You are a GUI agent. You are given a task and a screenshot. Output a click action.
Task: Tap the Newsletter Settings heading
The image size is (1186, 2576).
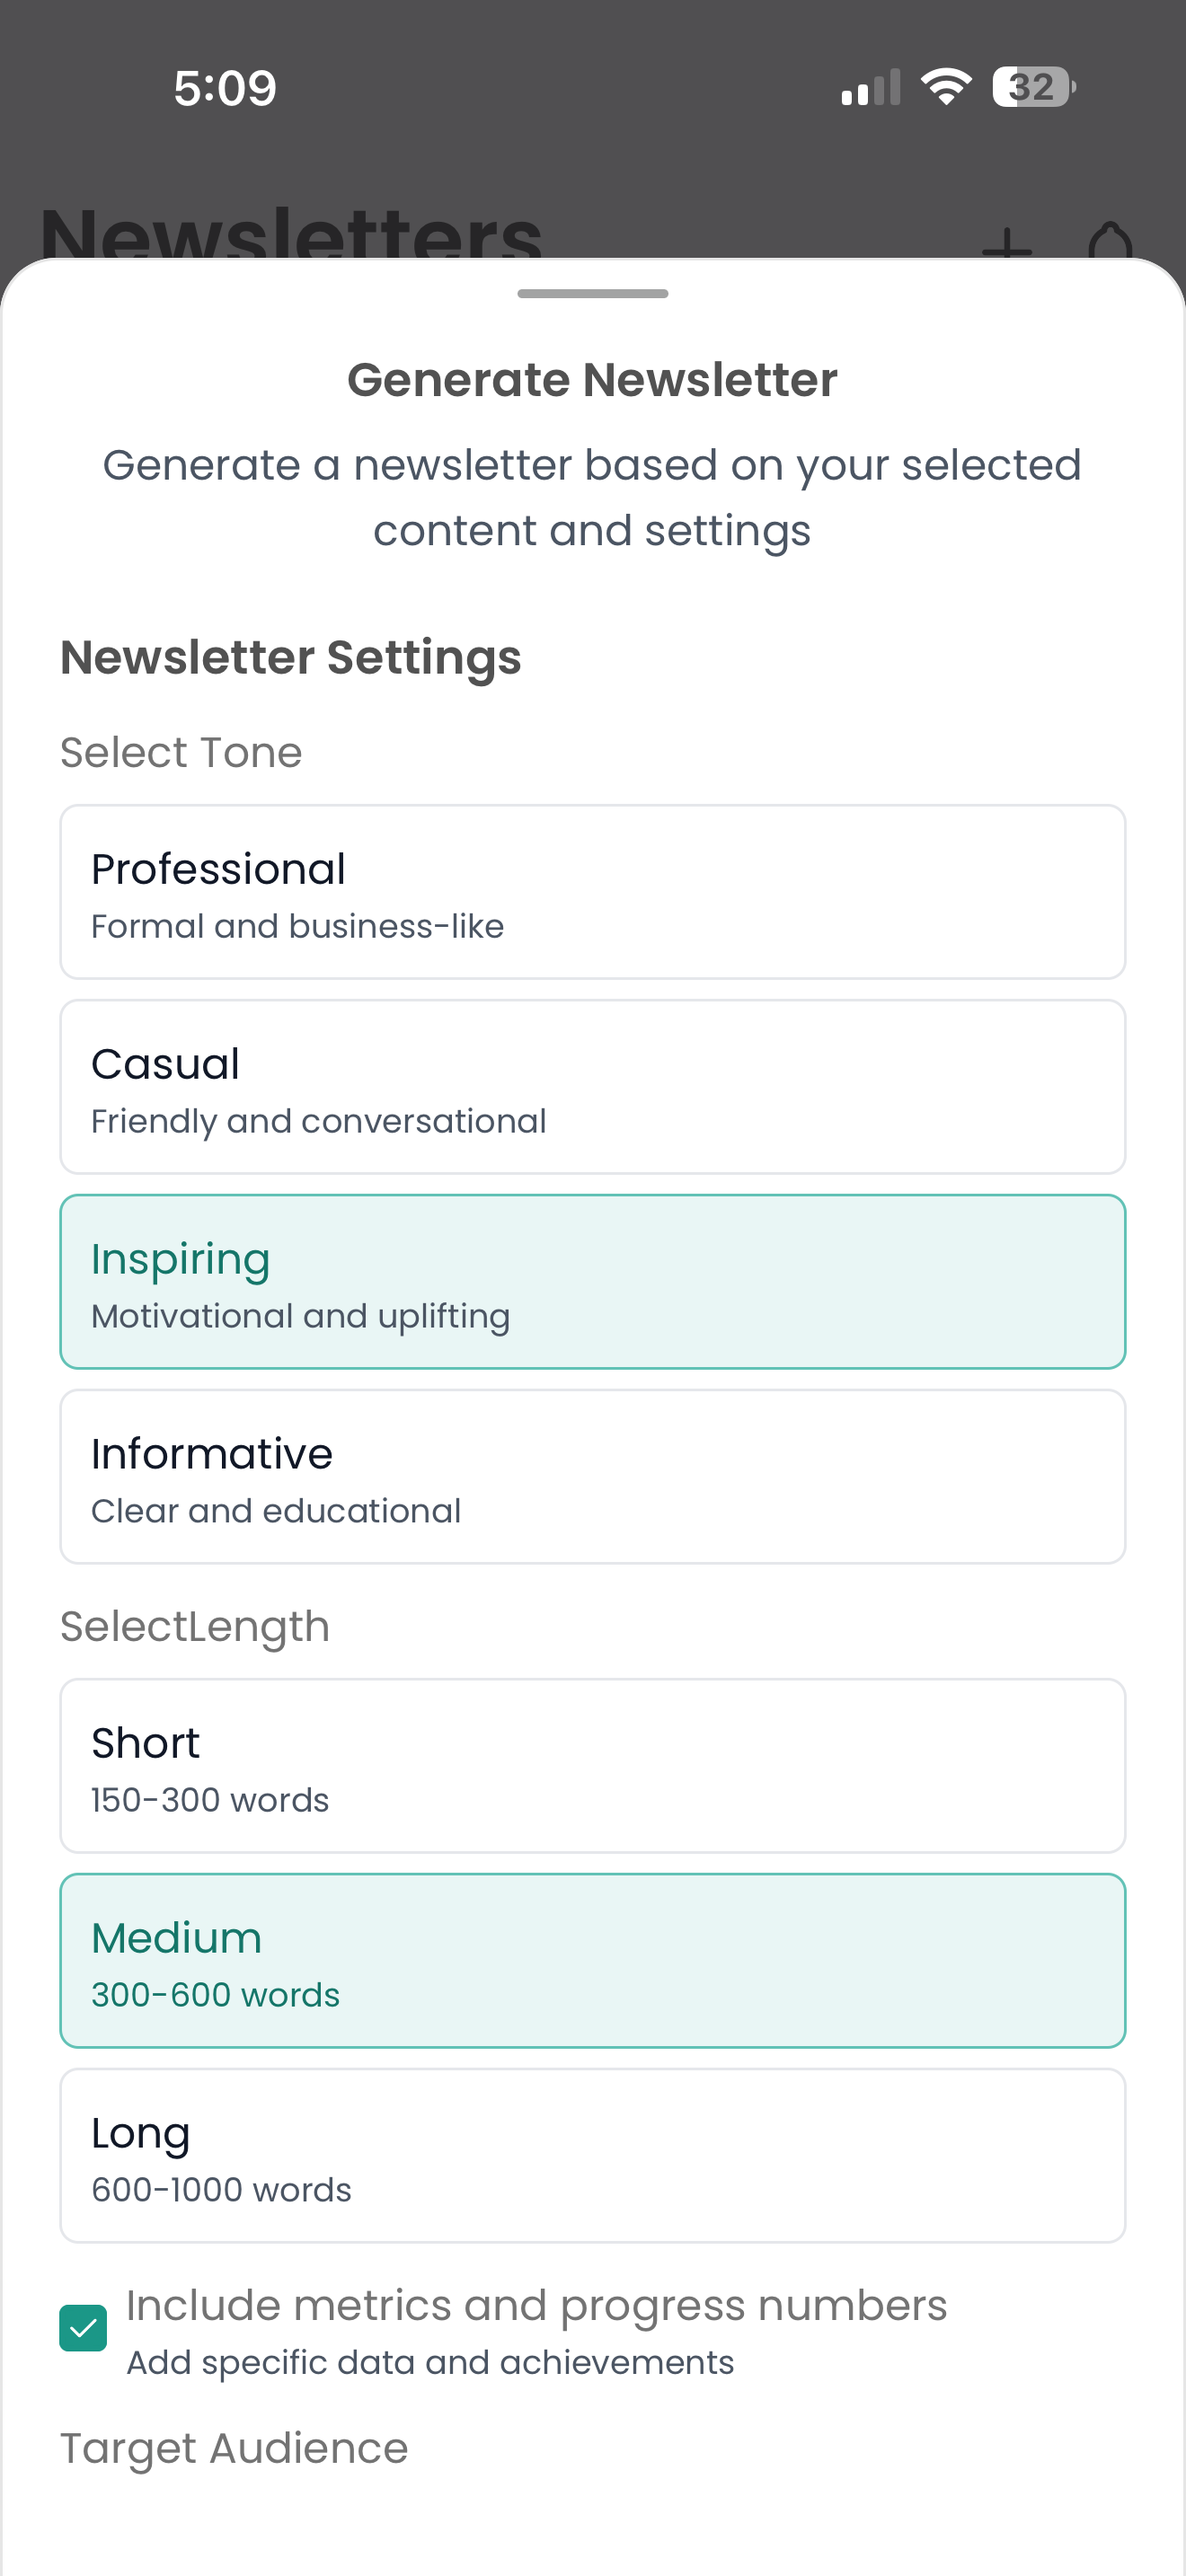click(291, 657)
